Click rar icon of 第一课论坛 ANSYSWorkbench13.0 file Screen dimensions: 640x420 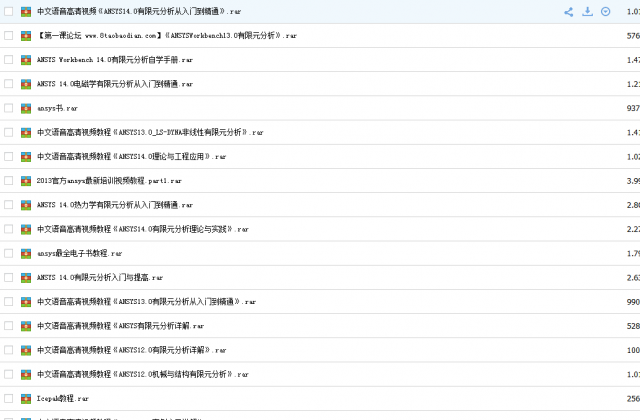coord(26,36)
